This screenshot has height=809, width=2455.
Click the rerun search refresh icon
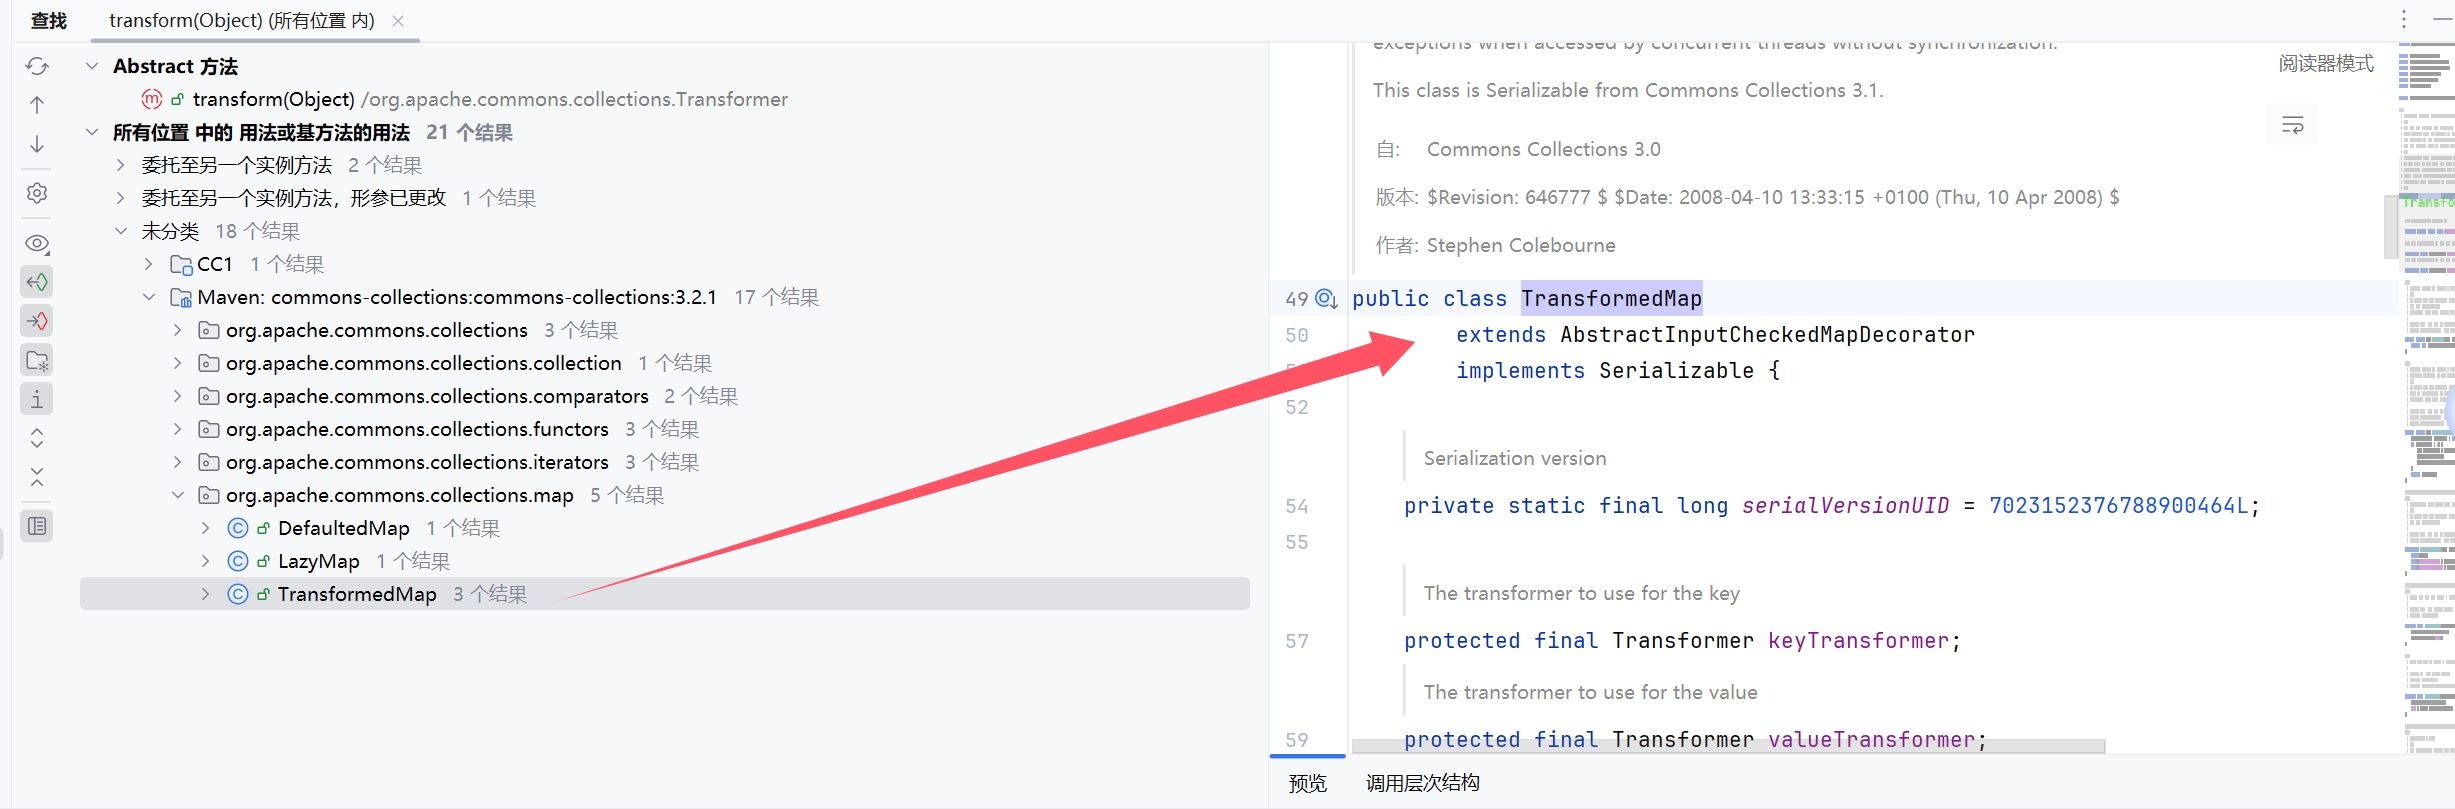tap(37, 66)
